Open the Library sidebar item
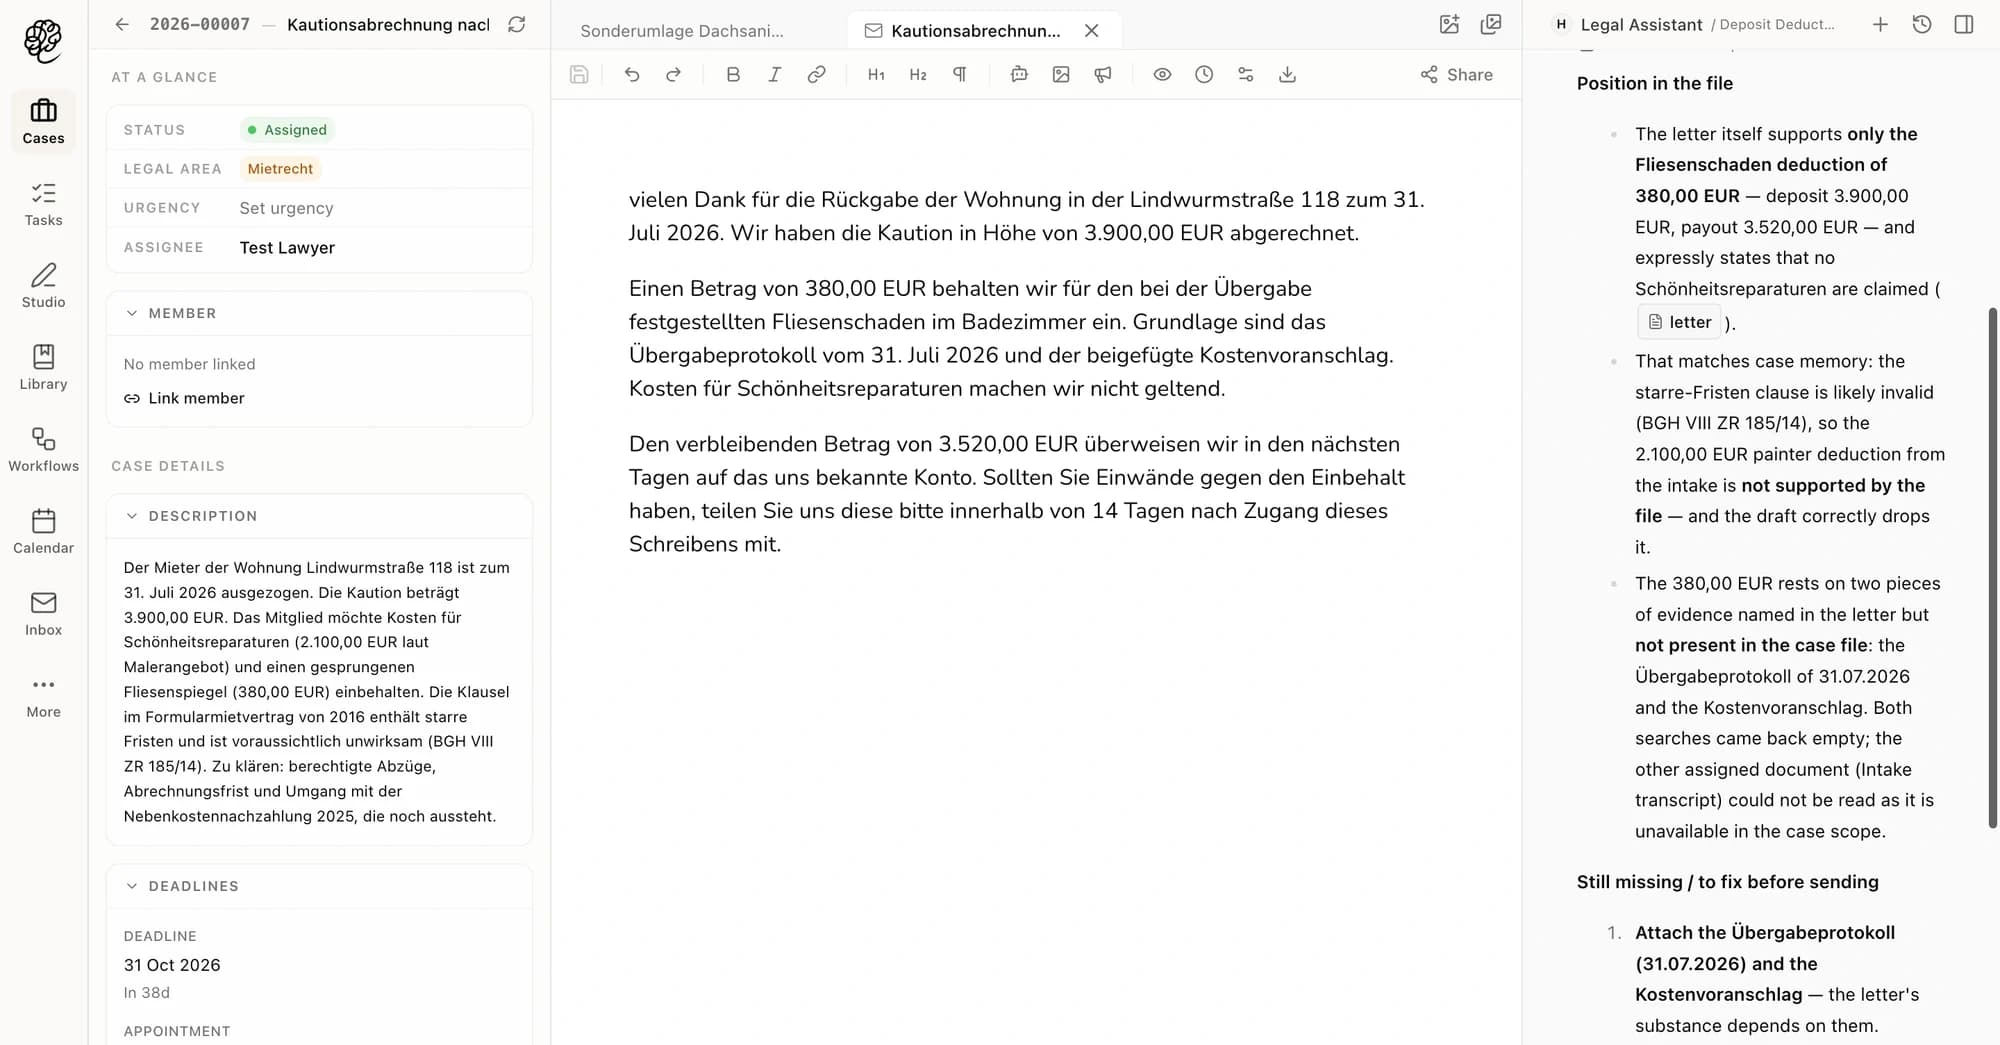 tap(43, 367)
